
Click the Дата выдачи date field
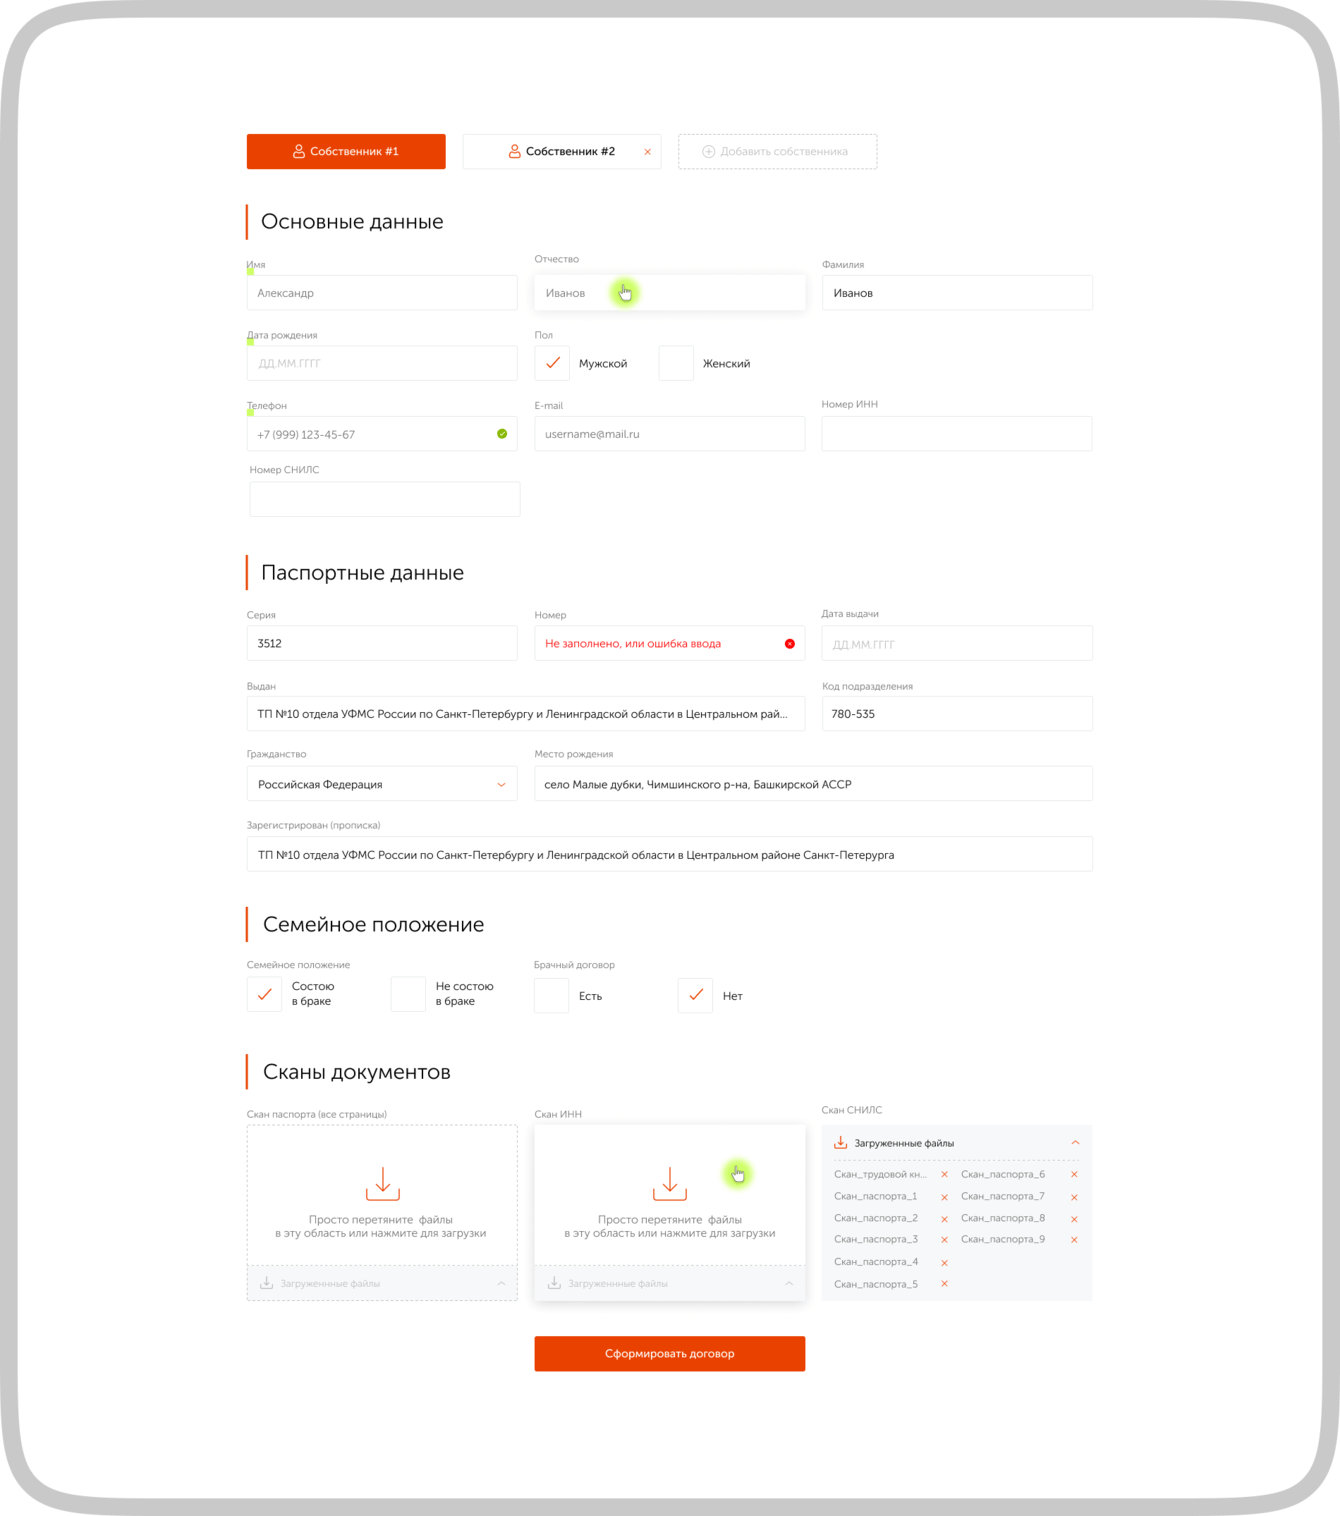pos(957,643)
